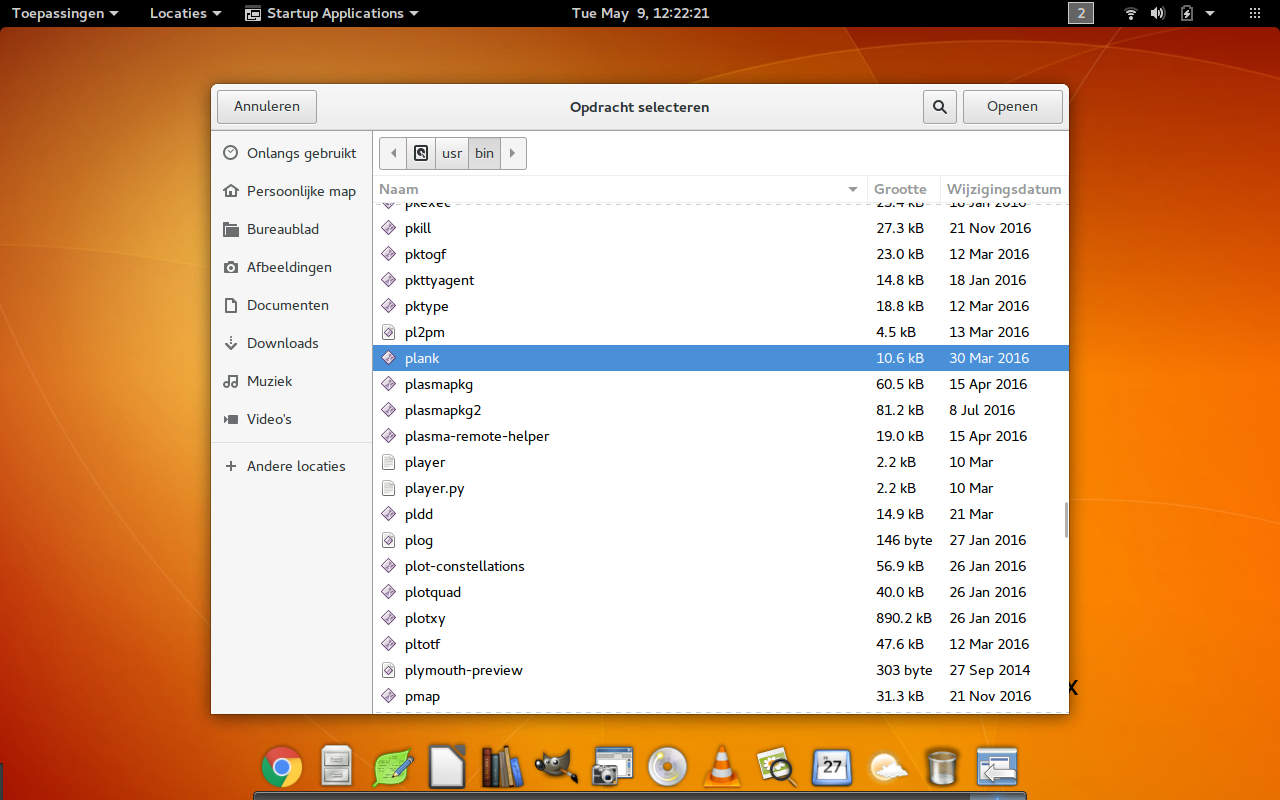Click the root filesystem disk icon in path bar
This screenshot has height=800, width=1280.
[x=421, y=153]
